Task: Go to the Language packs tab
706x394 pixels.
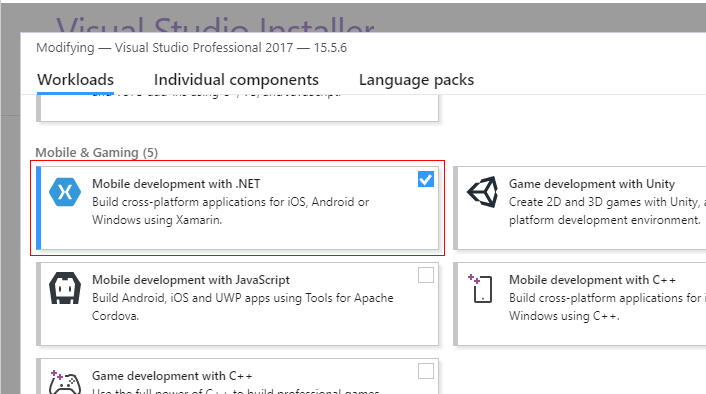Action: (416, 80)
